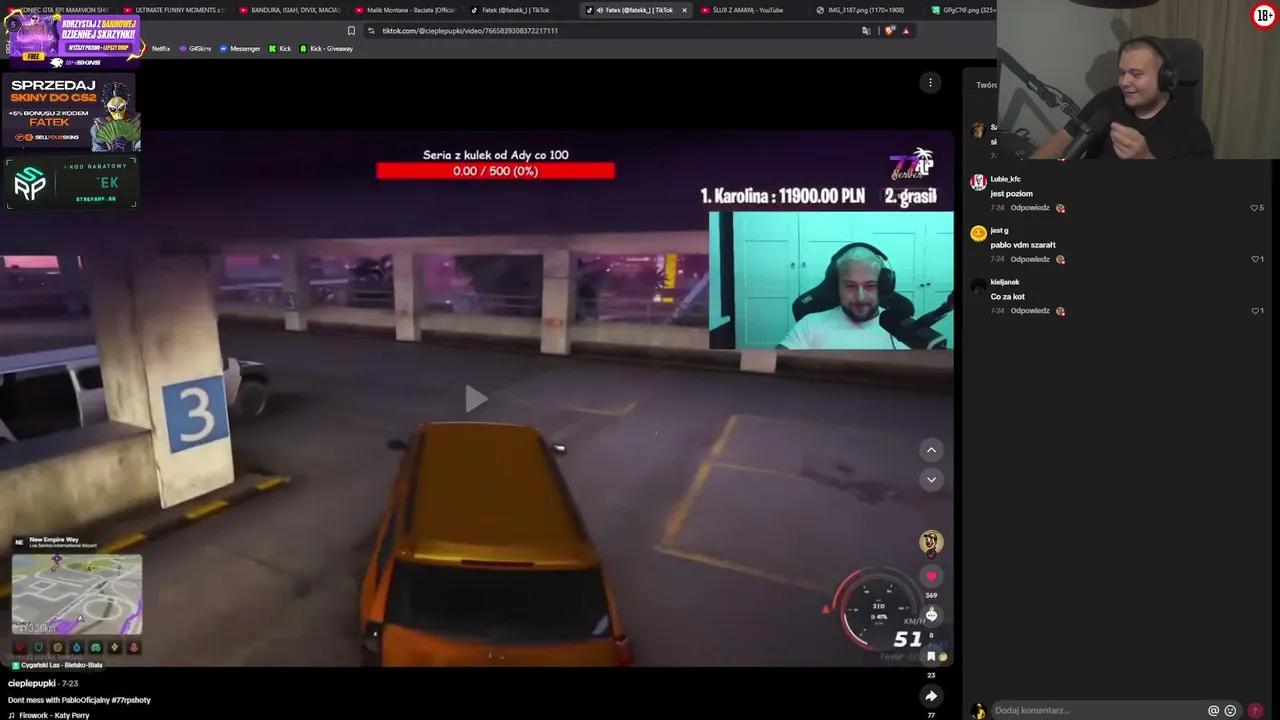Reply to Lubie_kfc's comment
1280x720 pixels.
pos(1030,208)
